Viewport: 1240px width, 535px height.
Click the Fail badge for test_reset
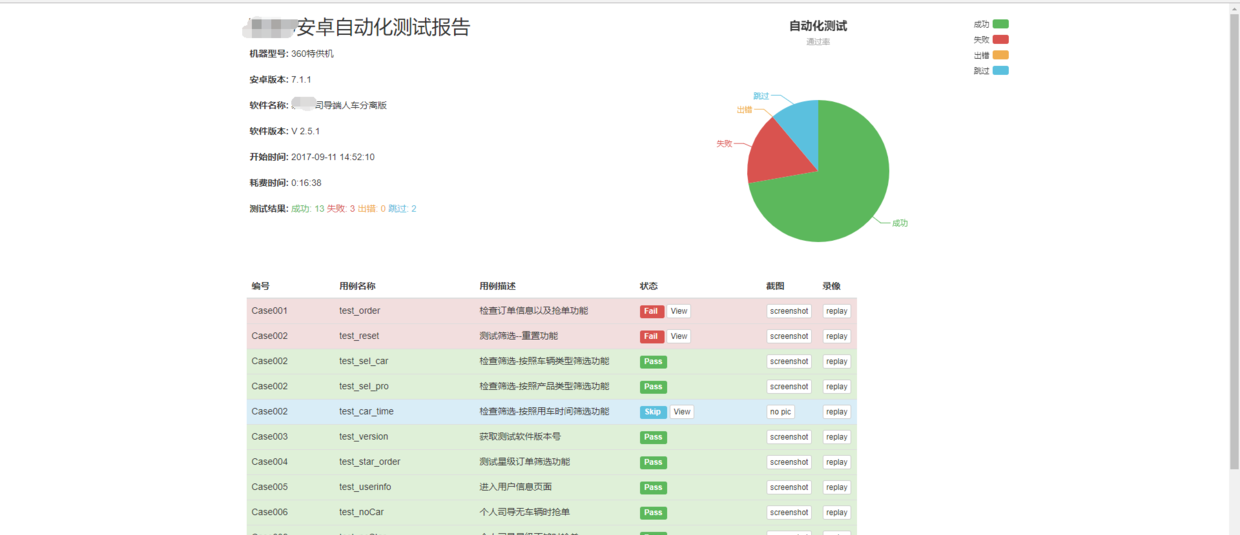tap(652, 336)
